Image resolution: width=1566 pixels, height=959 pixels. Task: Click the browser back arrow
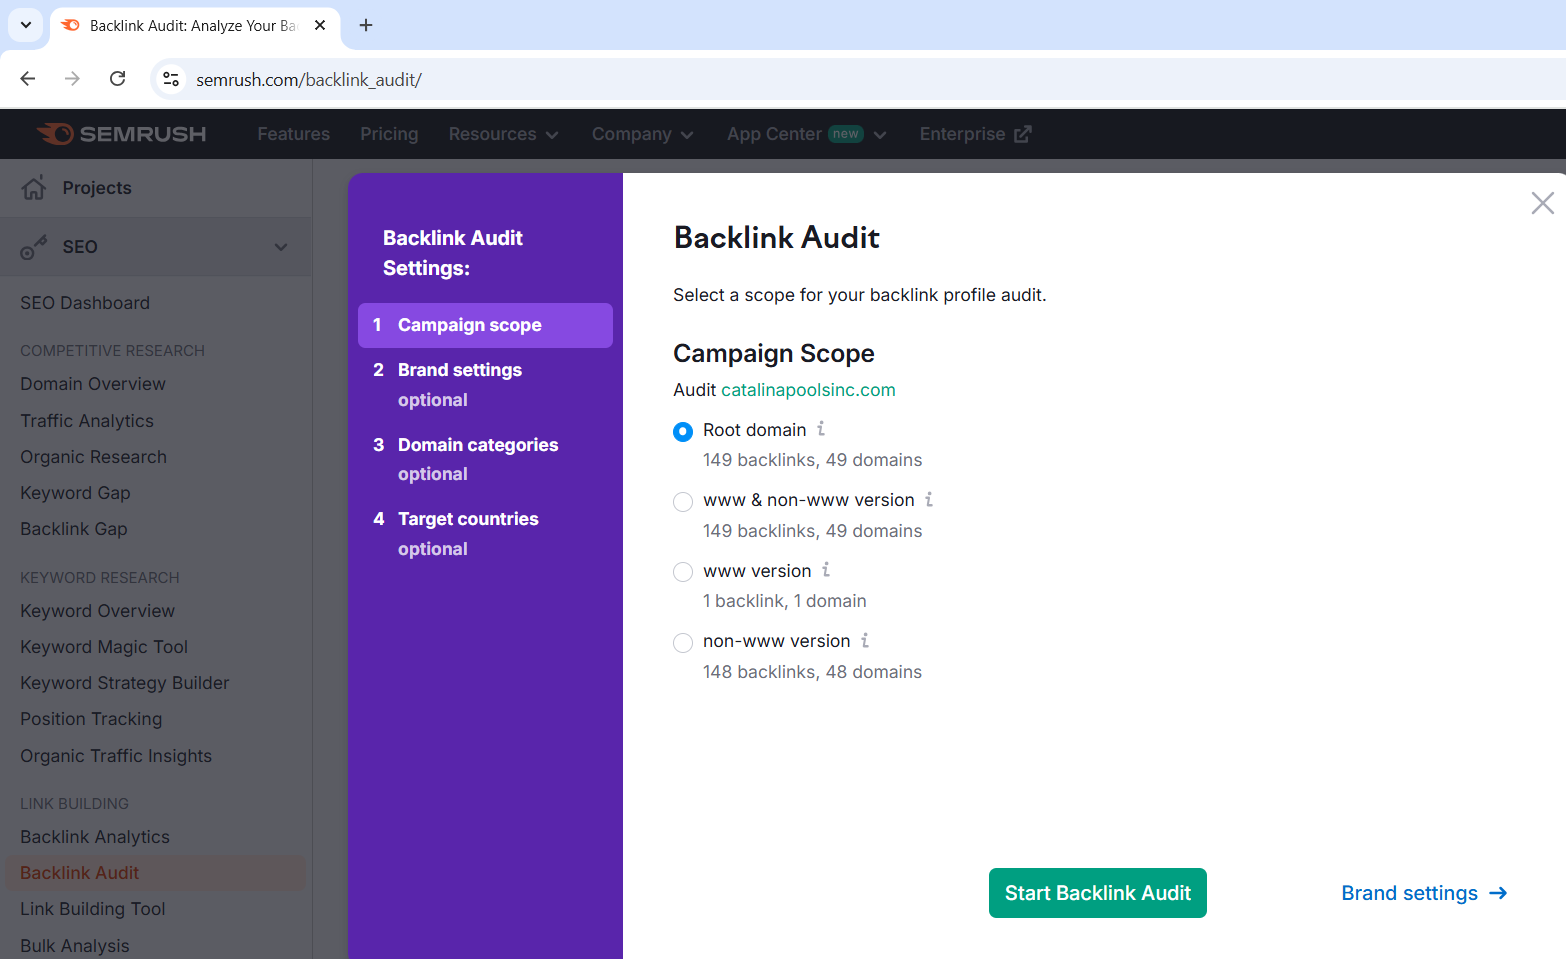[x=28, y=79]
